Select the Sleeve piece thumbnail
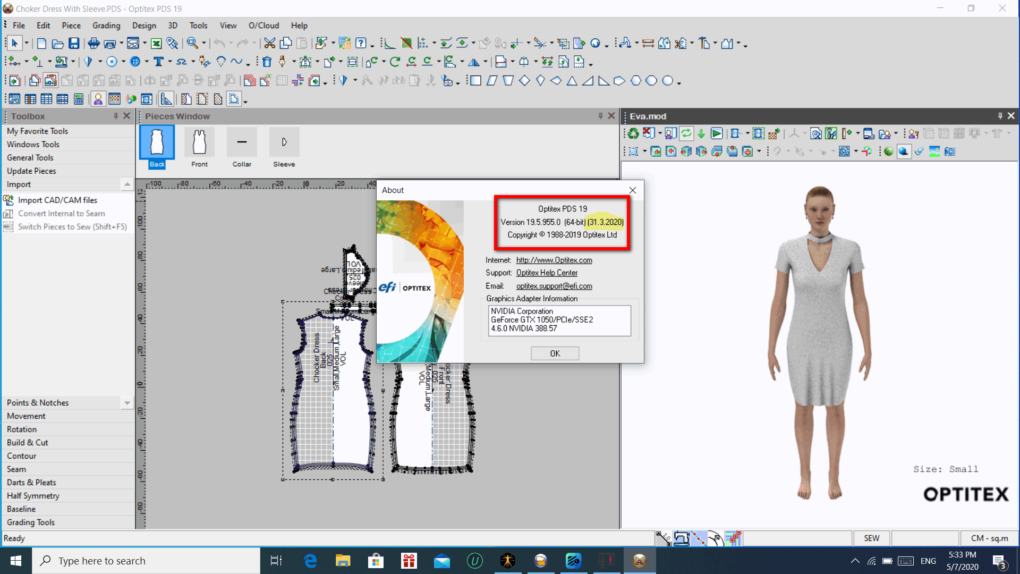Screen dimensions: 1020x574 point(284,146)
